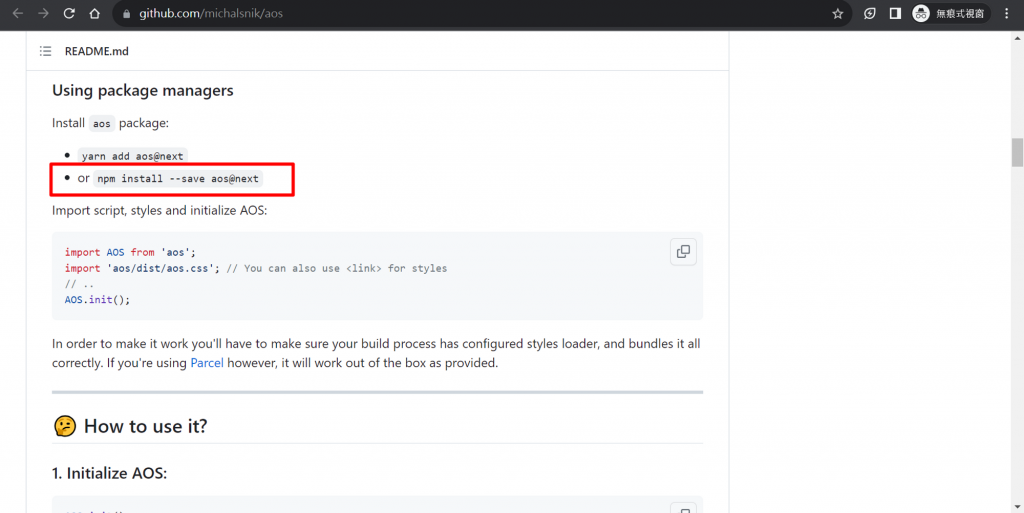Open the extension icon next to bookmark star
The width and height of the screenshot is (1024, 513).
(870, 14)
